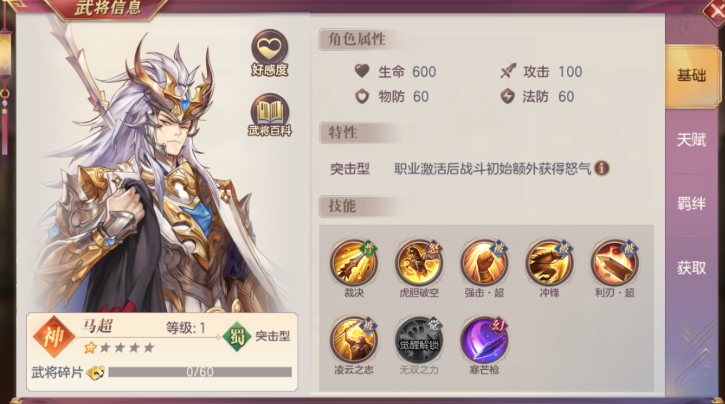Select the 寒芒枪 skill icon

(484, 340)
